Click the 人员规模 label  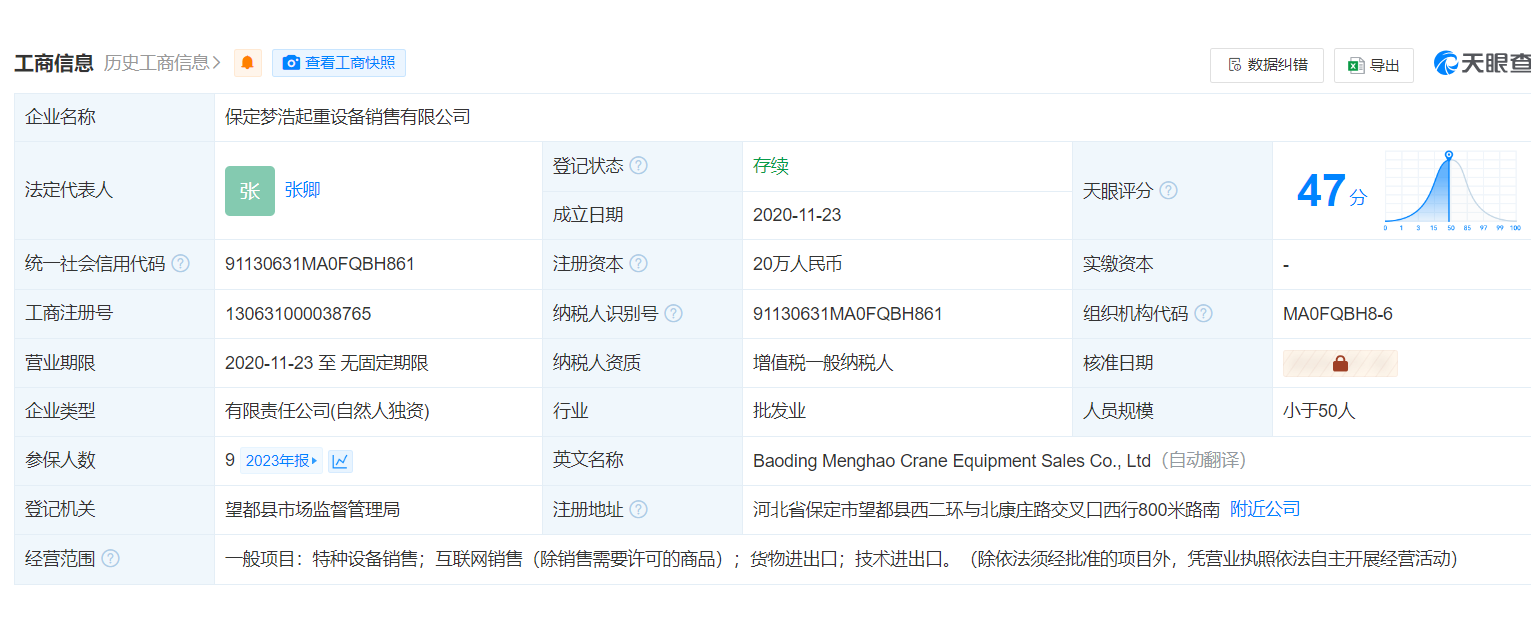(x=1118, y=411)
